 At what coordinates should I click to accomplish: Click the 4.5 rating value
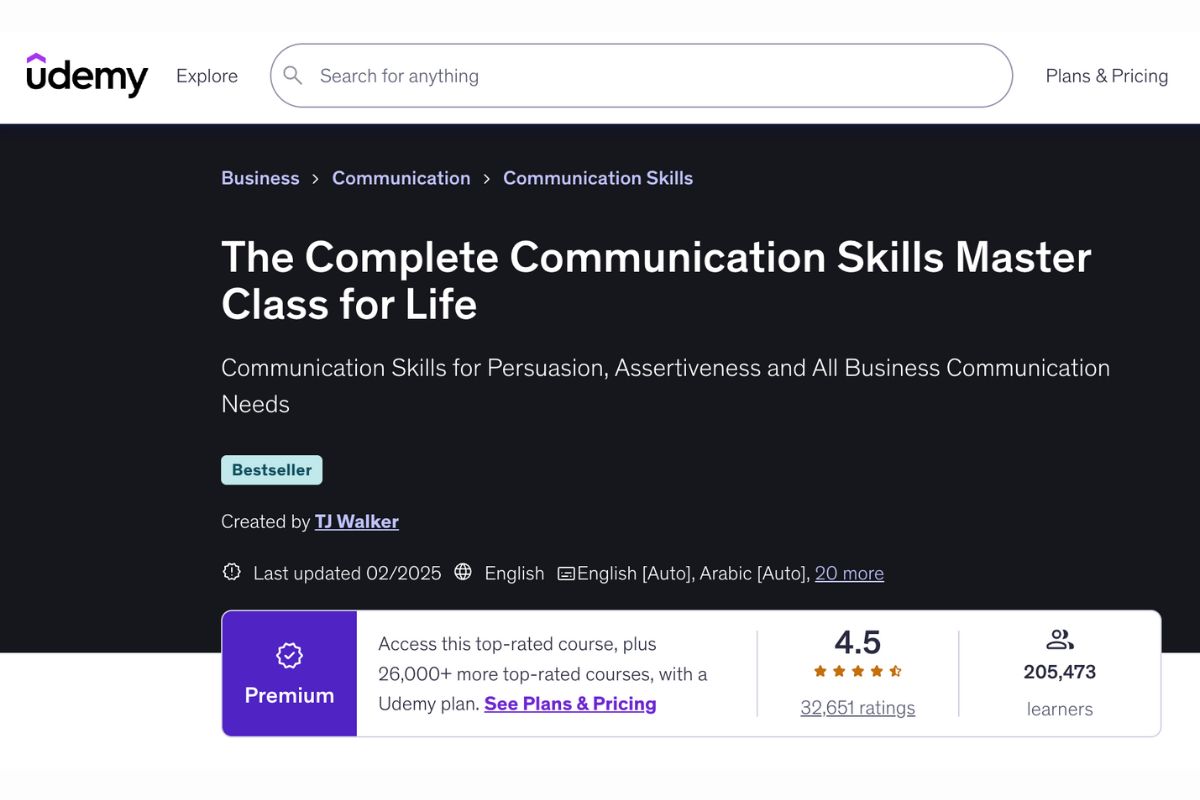click(857, 642)
